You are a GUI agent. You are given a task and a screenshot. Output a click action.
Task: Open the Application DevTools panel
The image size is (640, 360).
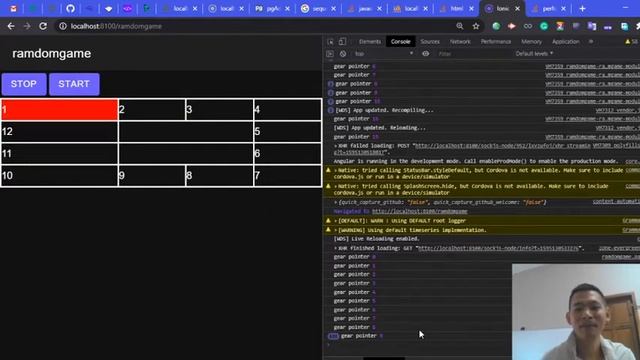coord(565,42)
